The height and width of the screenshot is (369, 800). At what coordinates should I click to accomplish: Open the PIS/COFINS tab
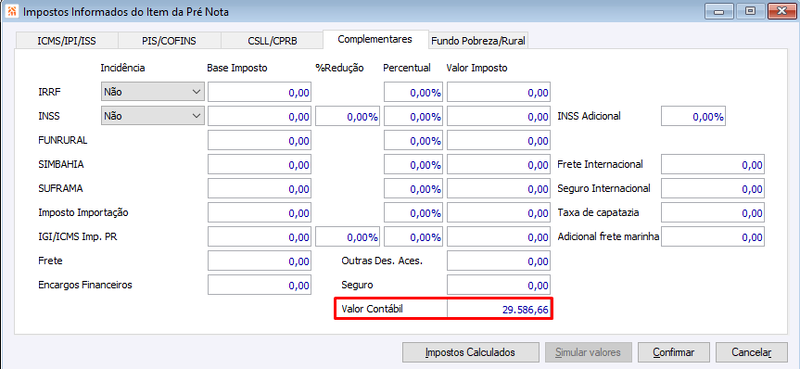[x=169, y=41]
